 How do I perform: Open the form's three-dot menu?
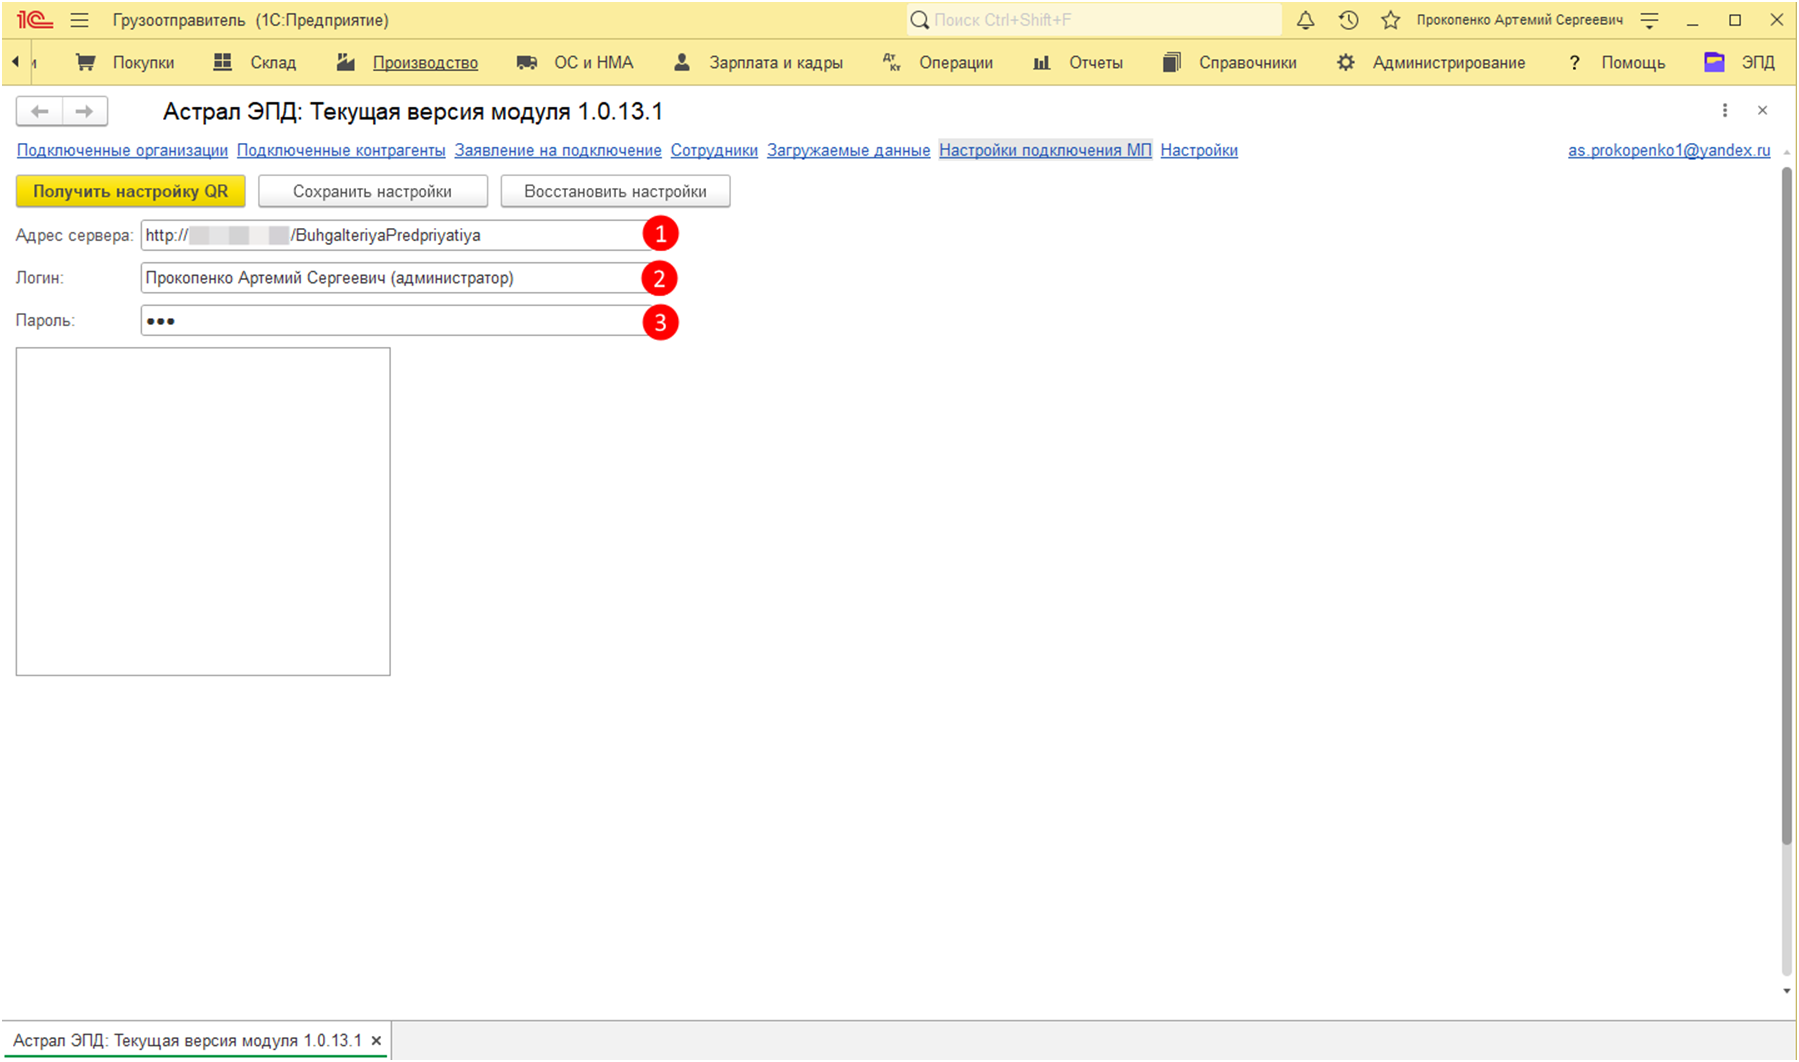(1725, 110)
